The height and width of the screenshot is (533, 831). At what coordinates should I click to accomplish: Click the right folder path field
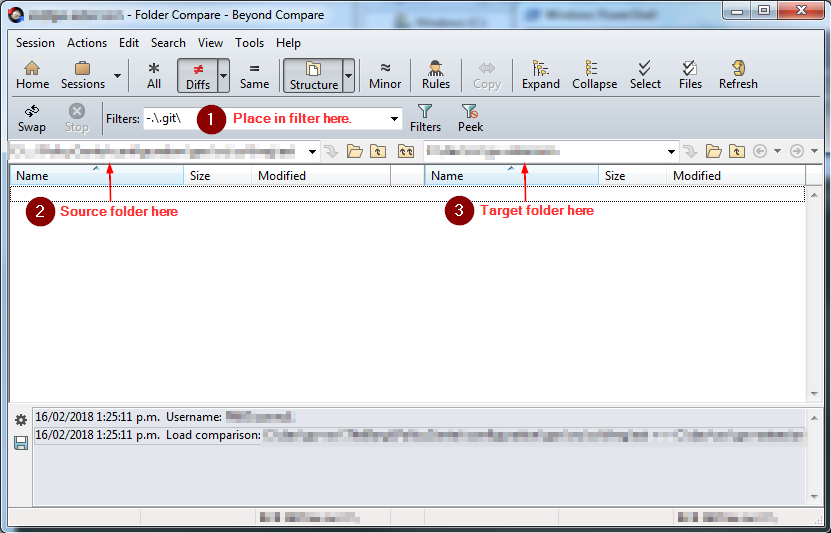click(544, 152)
